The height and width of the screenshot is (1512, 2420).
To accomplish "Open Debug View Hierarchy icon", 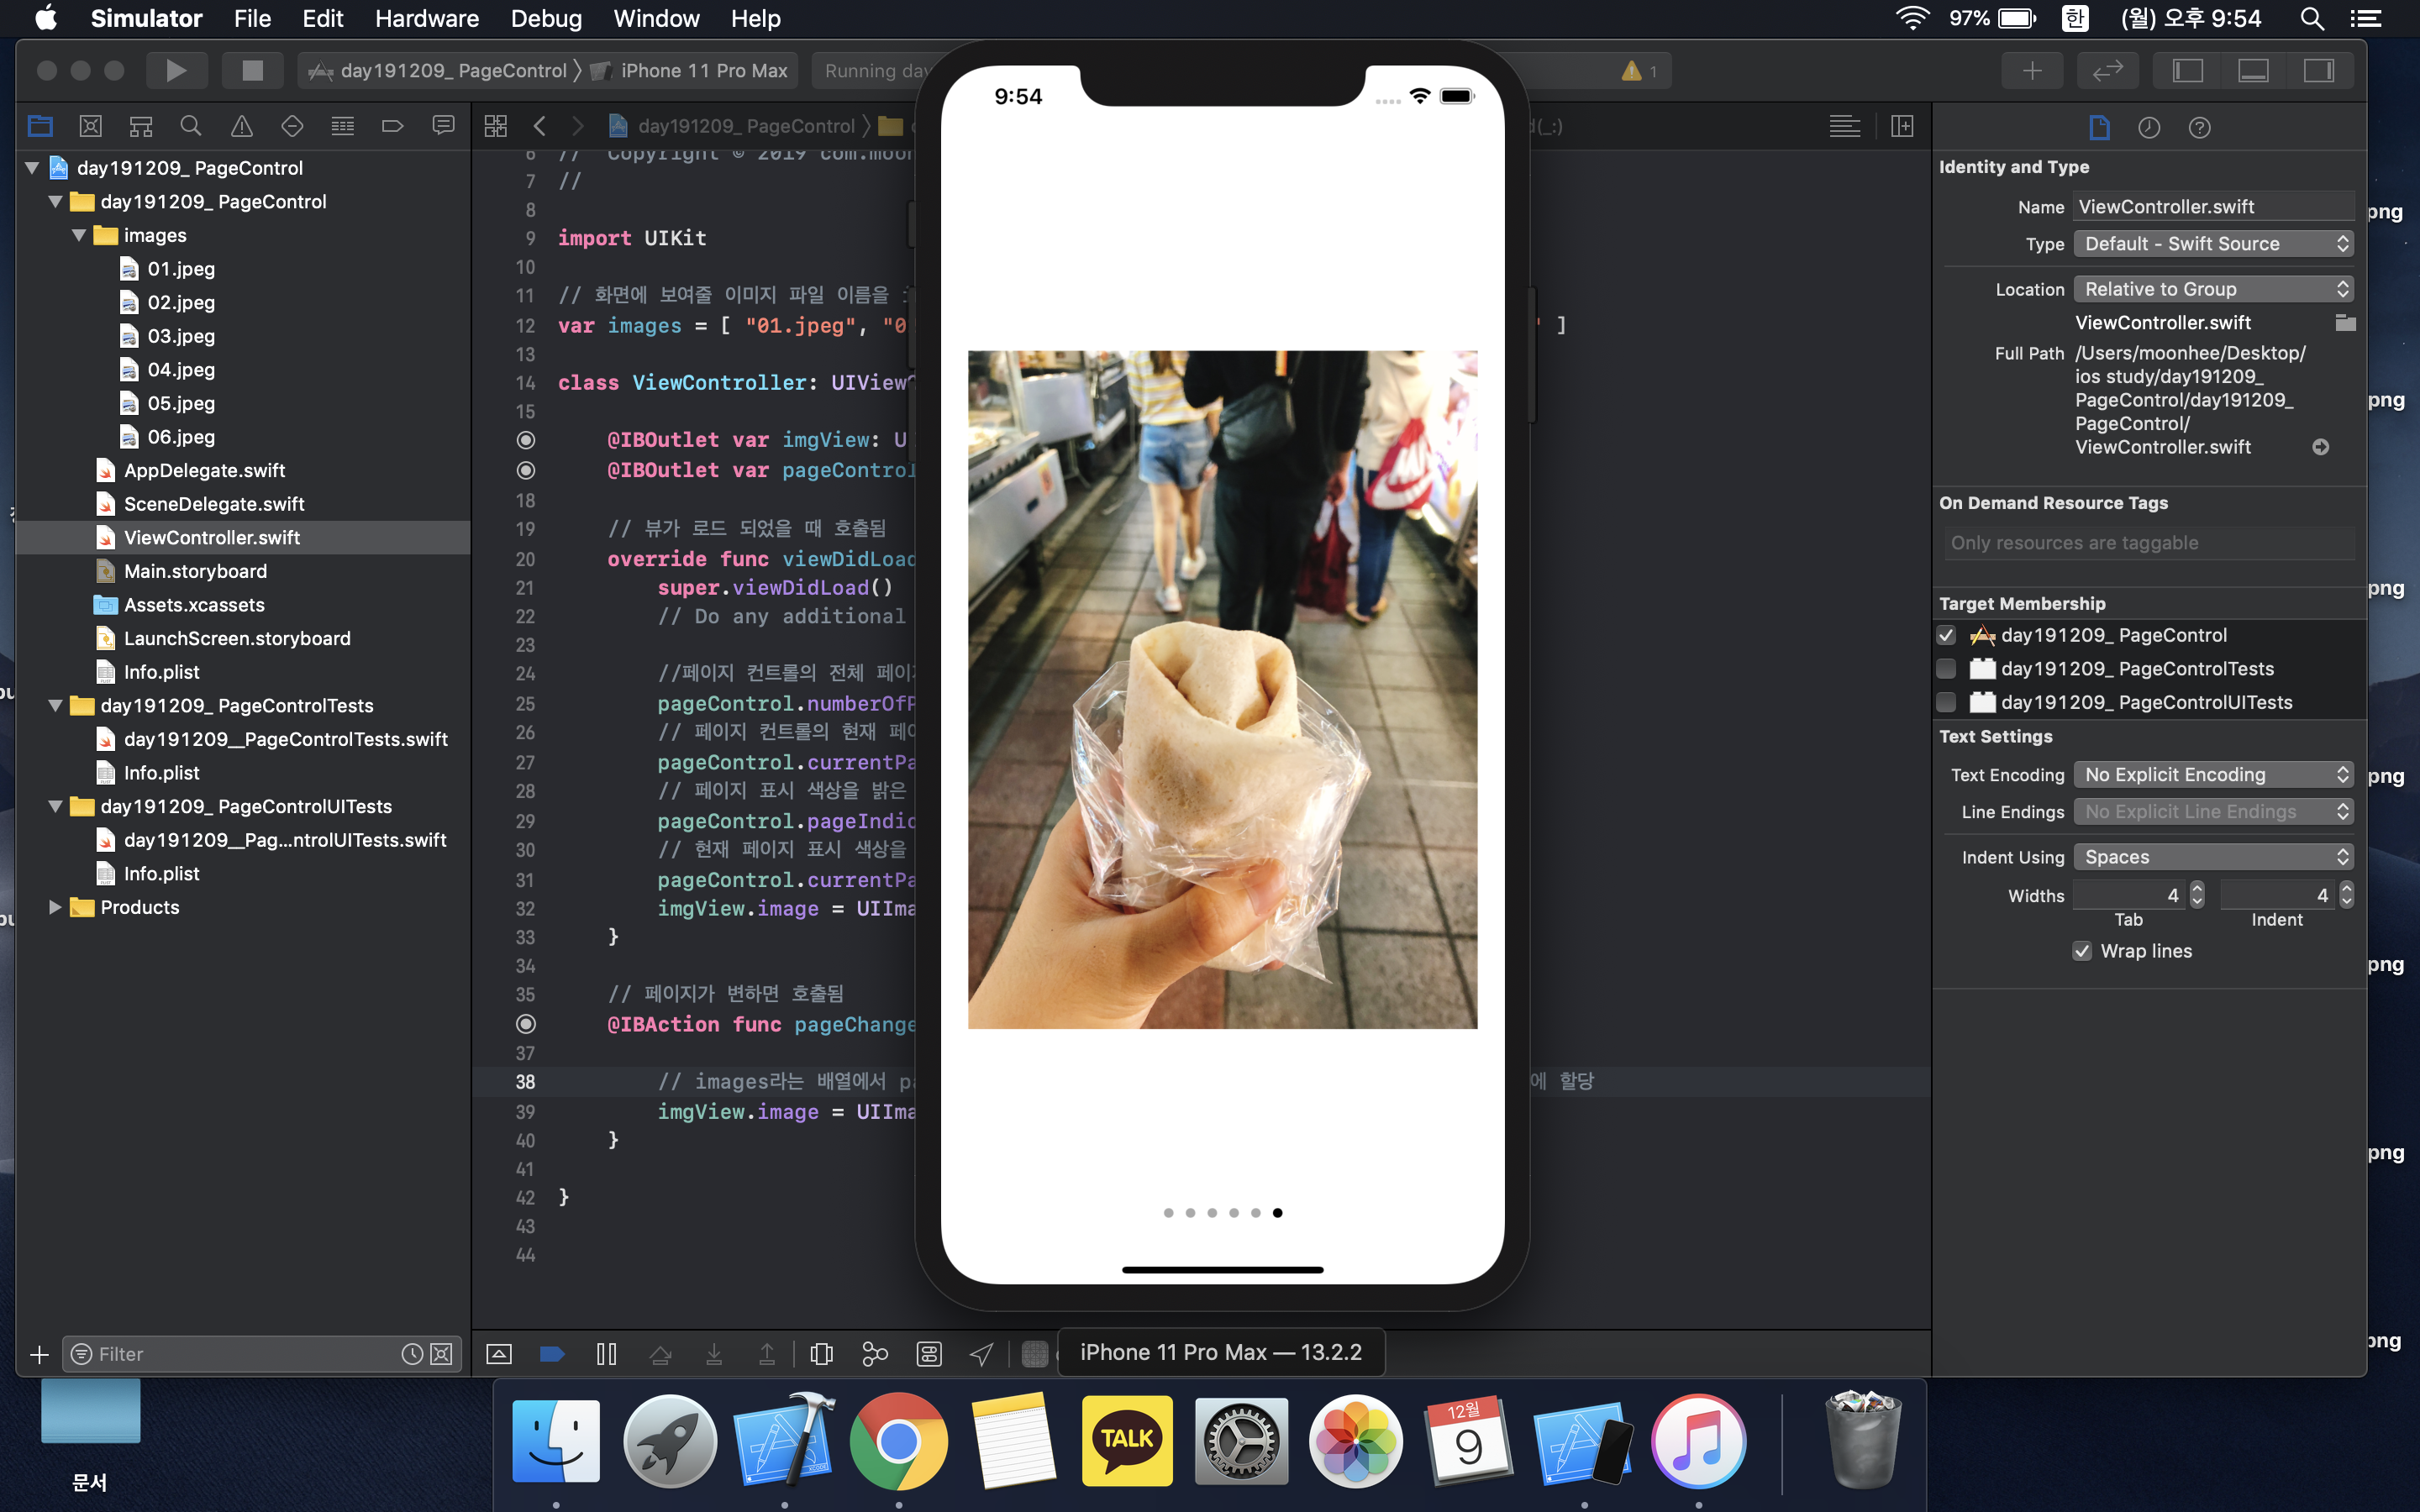I will (x=821, y=1354).
